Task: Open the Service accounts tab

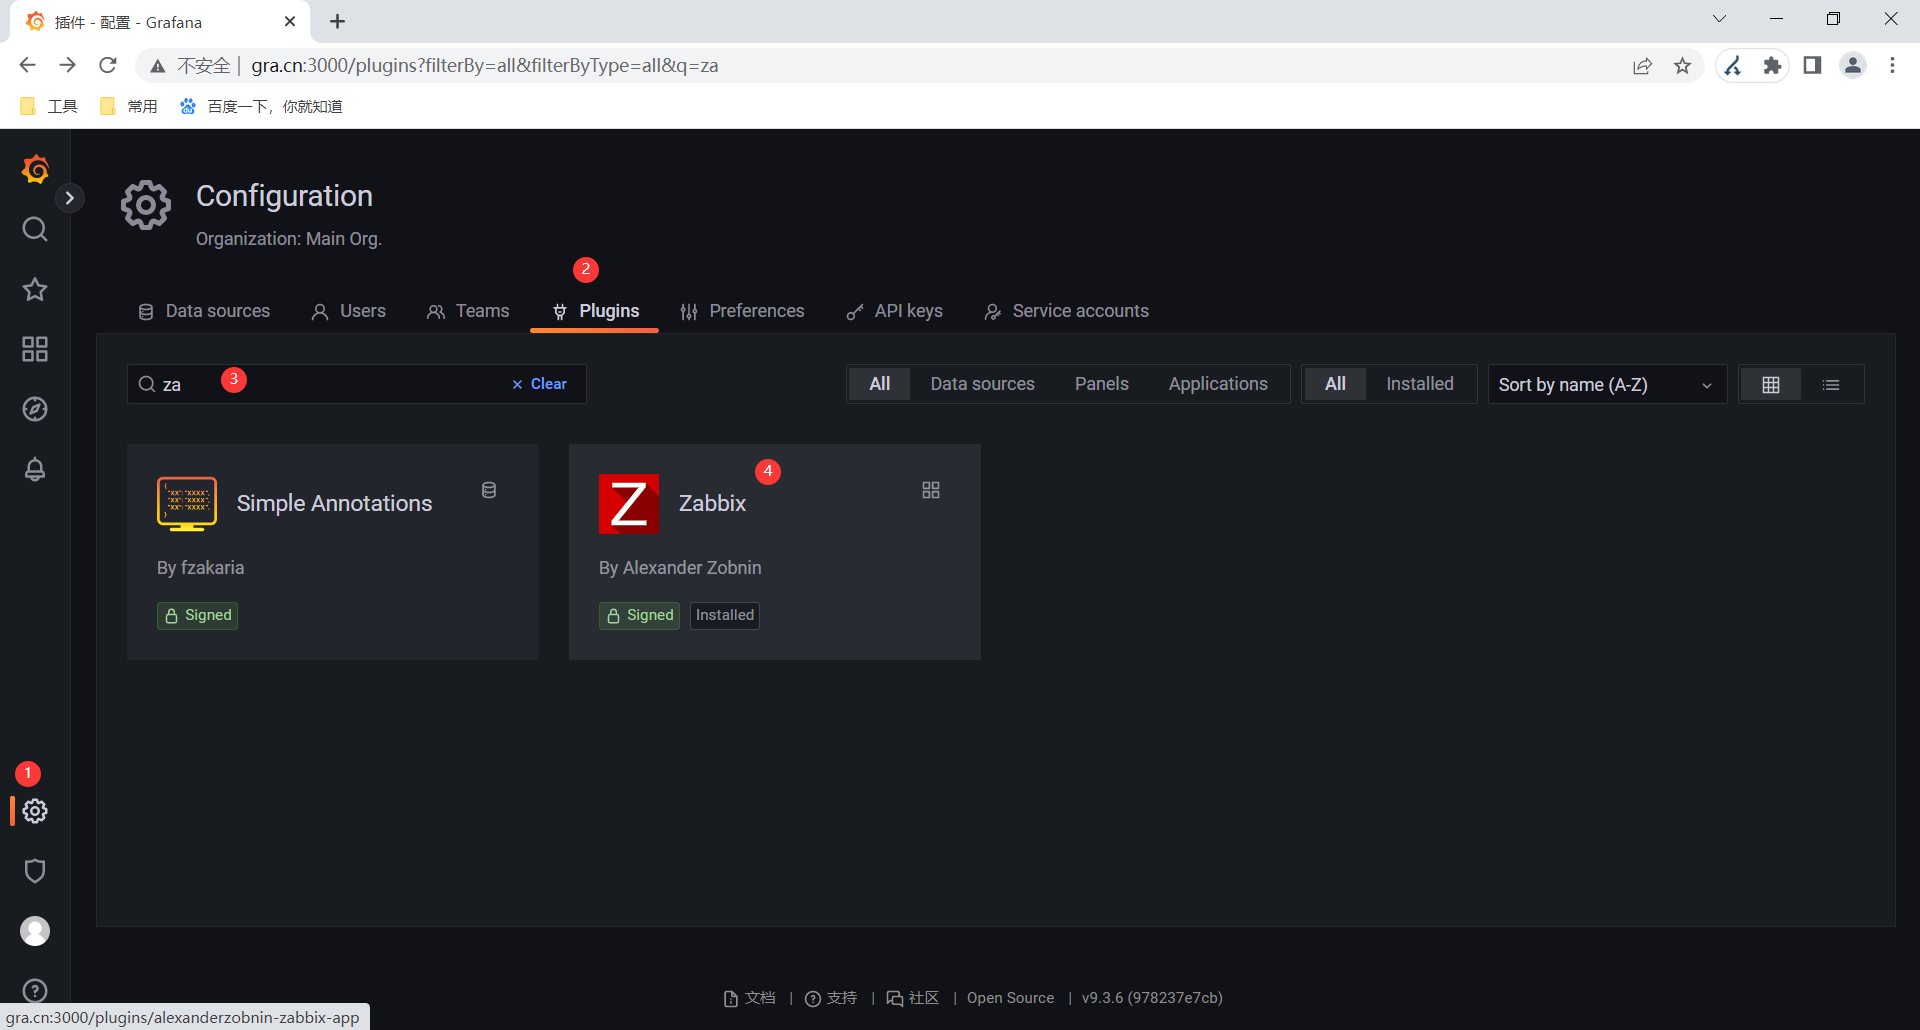Action: coord(1066,311)
